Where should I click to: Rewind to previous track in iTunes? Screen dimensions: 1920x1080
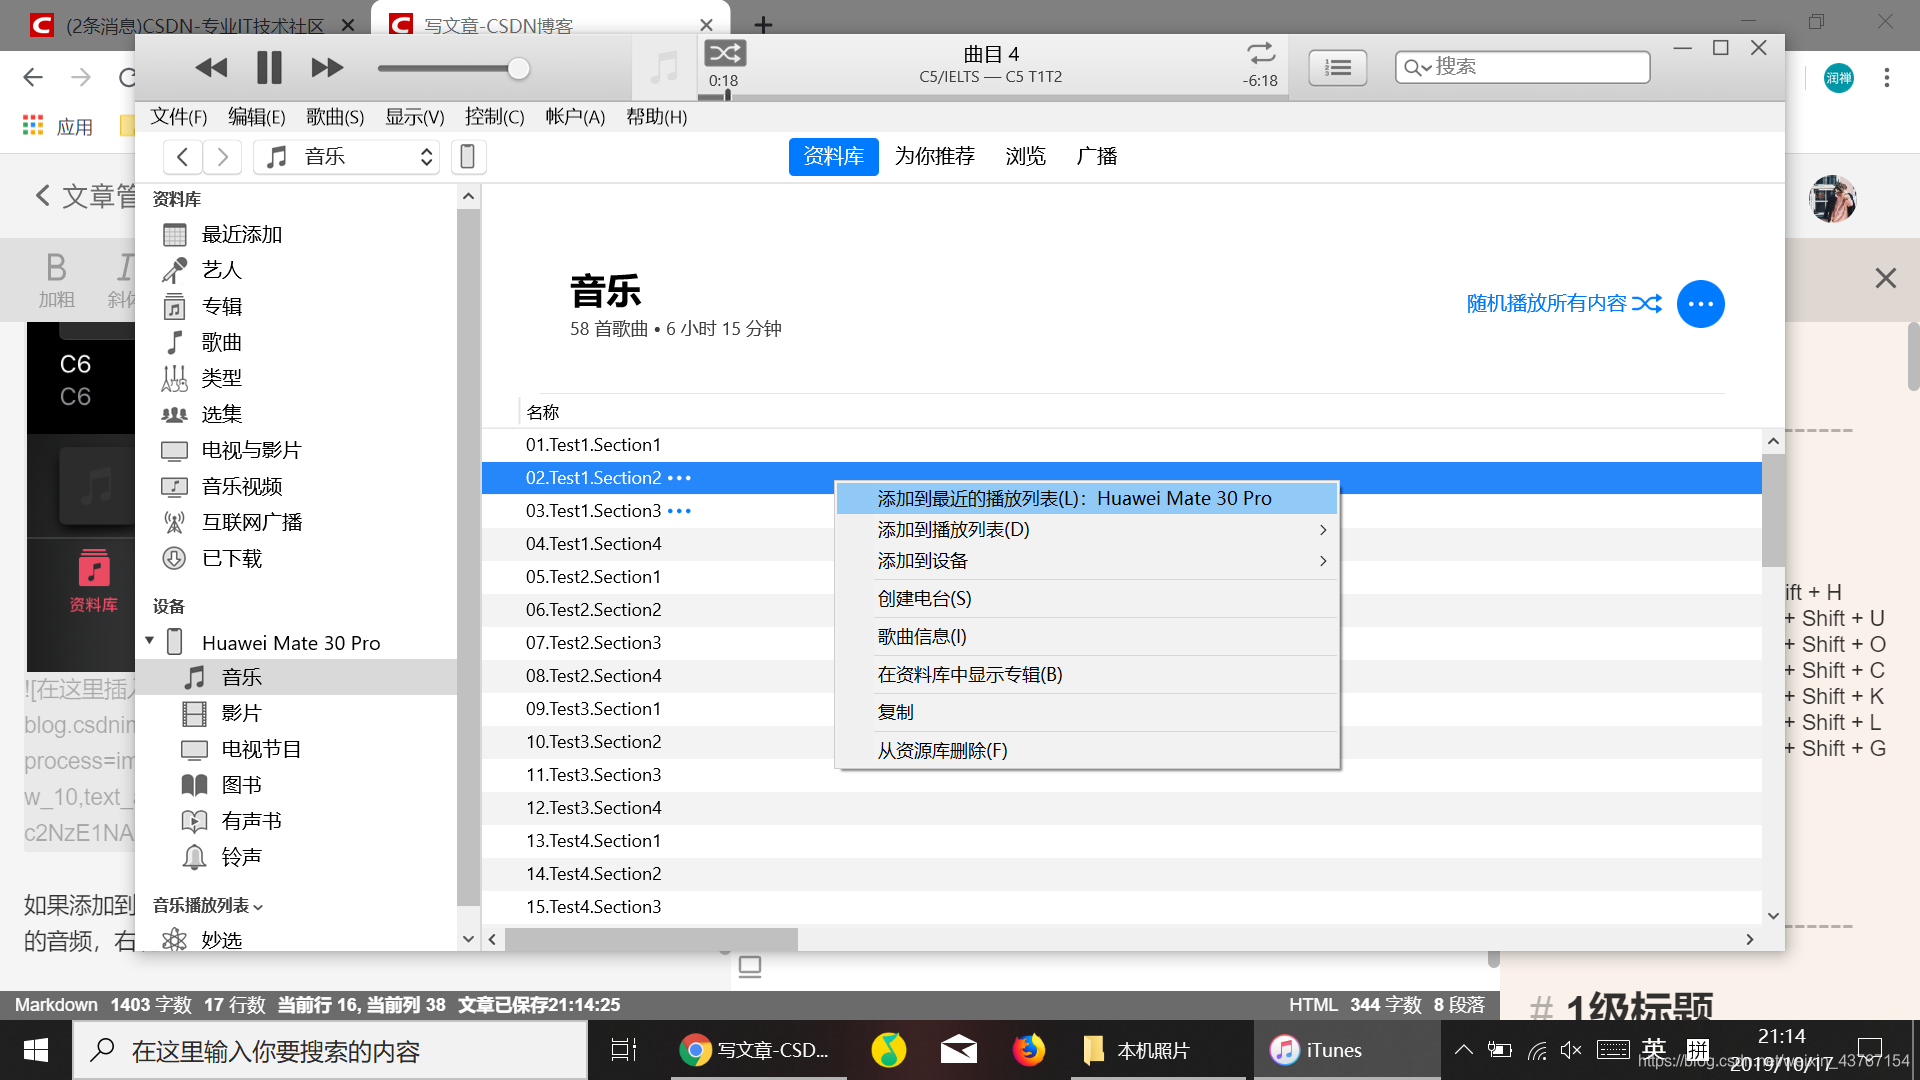(x=211, y=68)
